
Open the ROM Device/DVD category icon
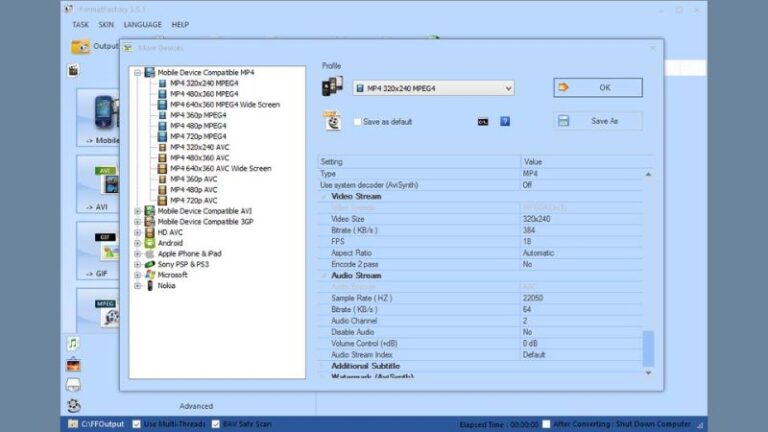[73, 384]
